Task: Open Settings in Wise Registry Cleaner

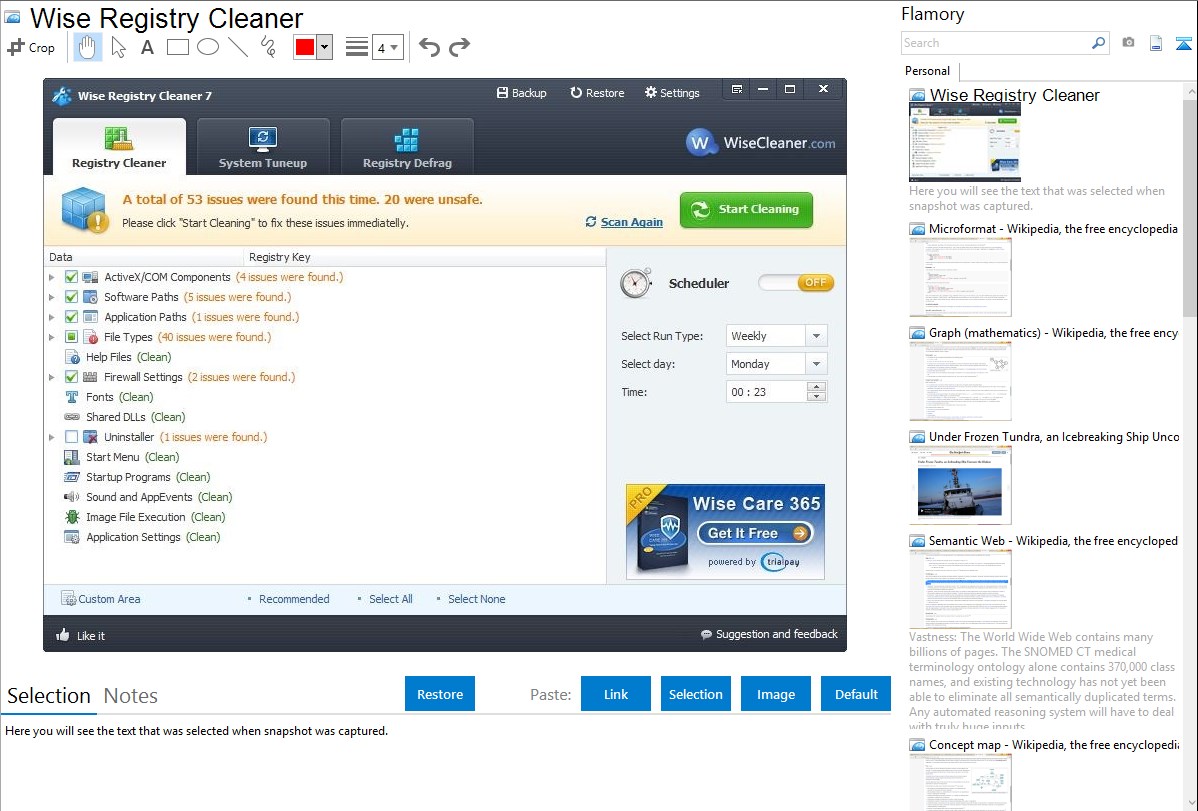Action: pyautogui.click(x=672, y=92)
